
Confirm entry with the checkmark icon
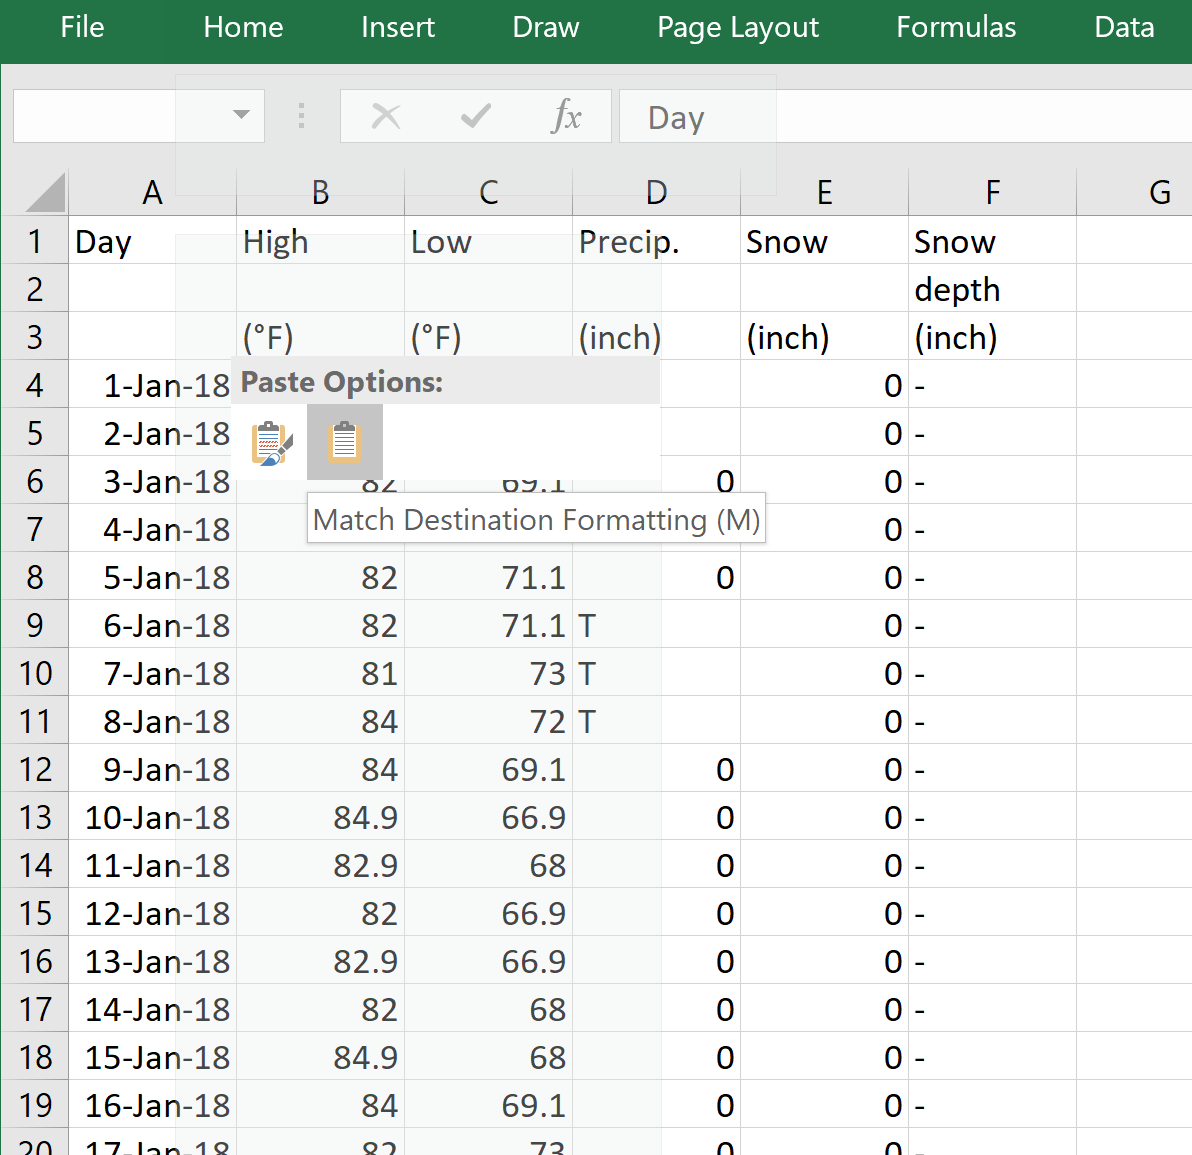click(x=474, y=116)
